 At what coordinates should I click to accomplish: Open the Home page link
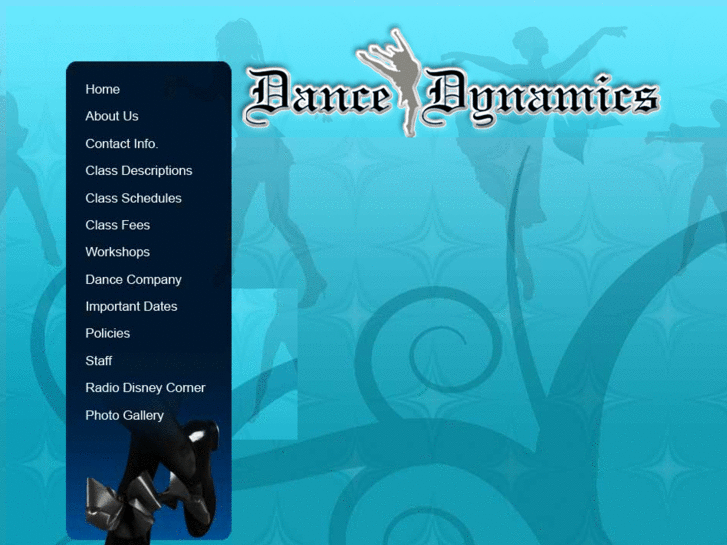102,89
